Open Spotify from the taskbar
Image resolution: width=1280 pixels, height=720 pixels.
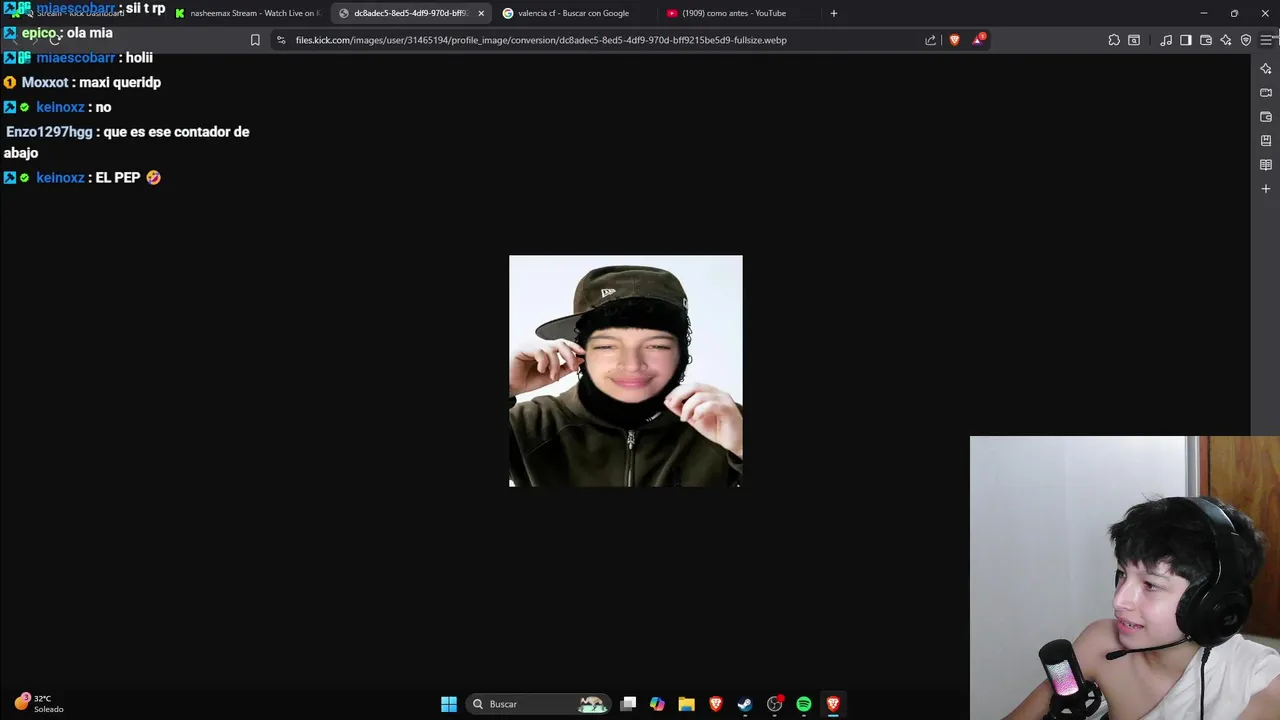click(x=804, y=704)
